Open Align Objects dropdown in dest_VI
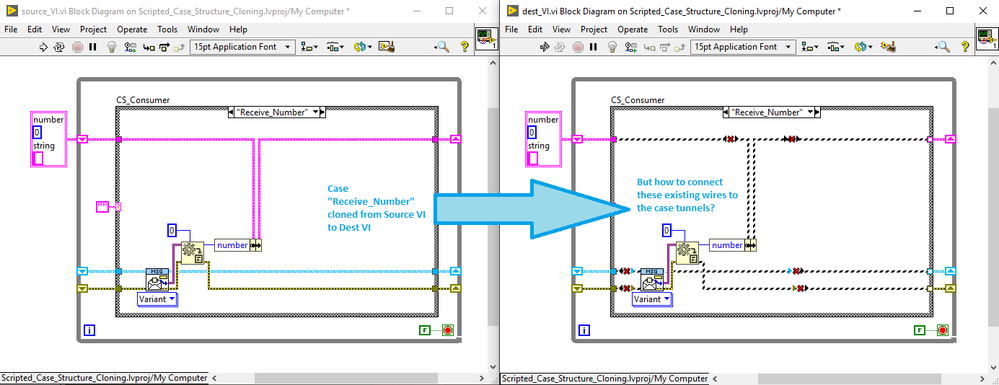 pyautogui.click(x=810, y=47)
